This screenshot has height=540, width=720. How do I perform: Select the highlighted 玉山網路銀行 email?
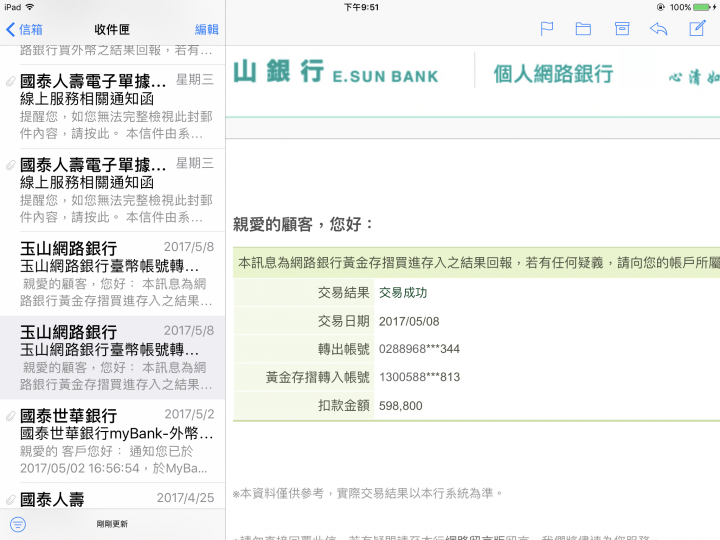point(115,358)
